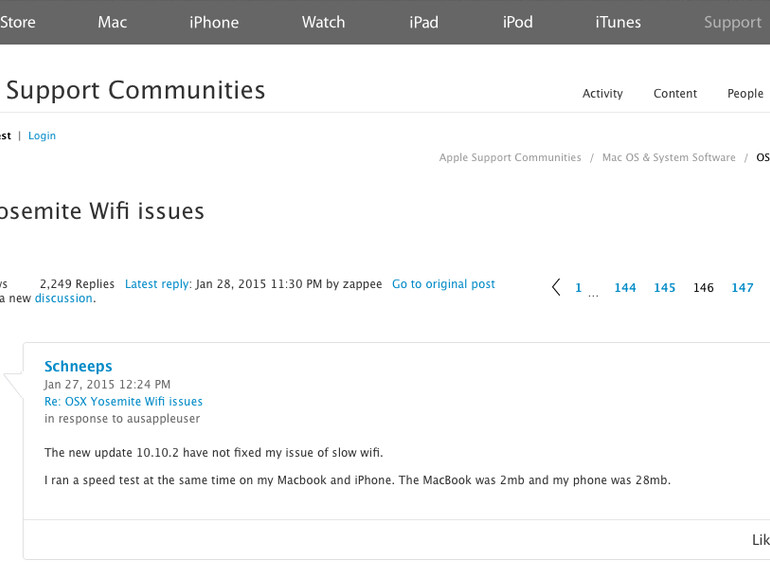Switch to the Content tab
The width and height of the screenshot is (770, 578).
click(675, 94)
